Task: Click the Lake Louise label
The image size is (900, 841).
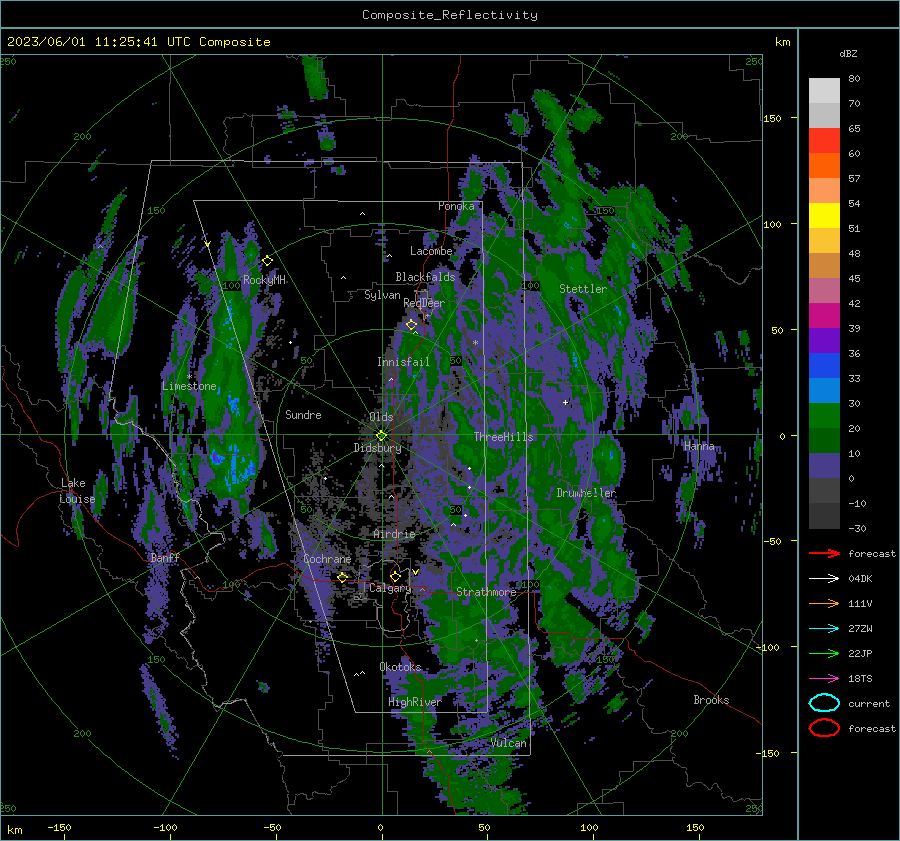Action: click(x=77, y=491)
